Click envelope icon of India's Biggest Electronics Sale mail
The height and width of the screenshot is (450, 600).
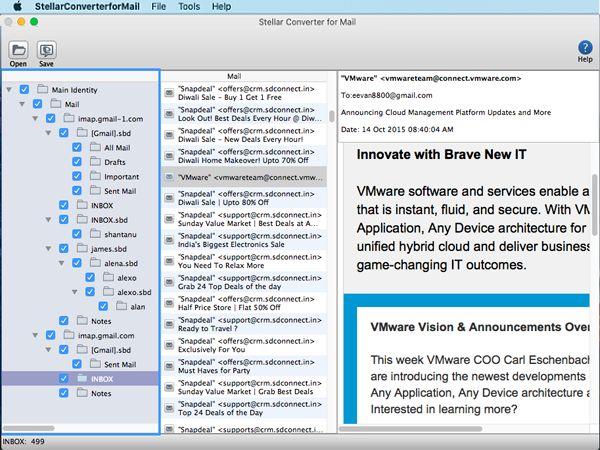(x=169, y=240)
